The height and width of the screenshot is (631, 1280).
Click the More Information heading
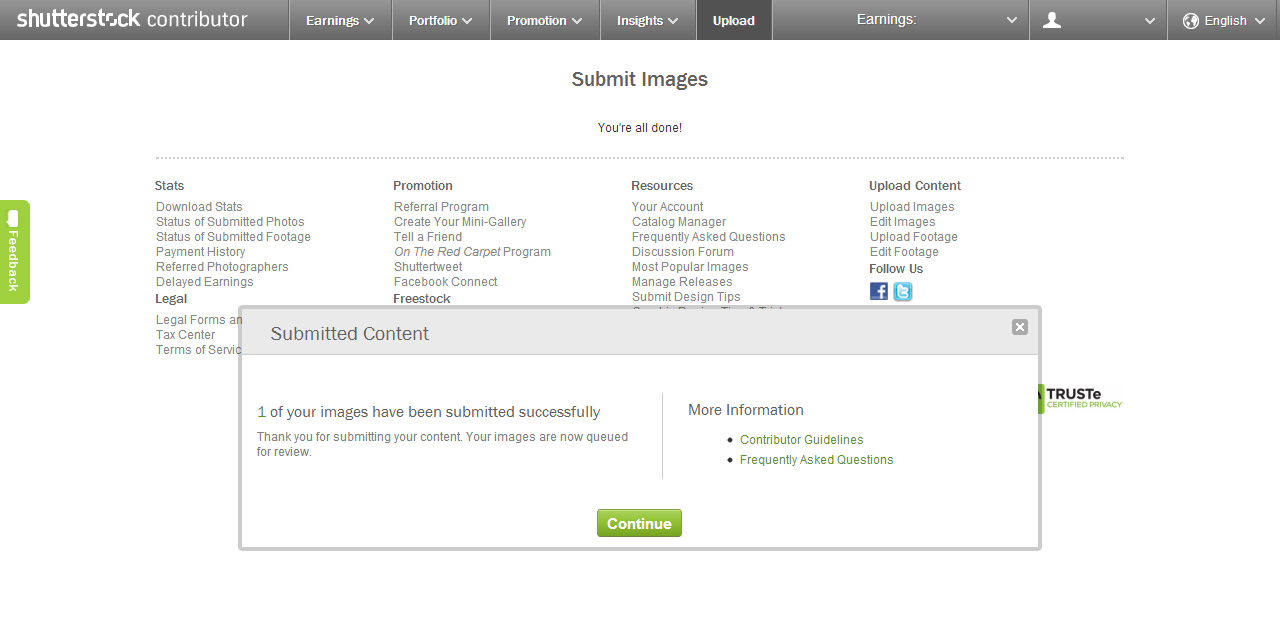(746, 410)
